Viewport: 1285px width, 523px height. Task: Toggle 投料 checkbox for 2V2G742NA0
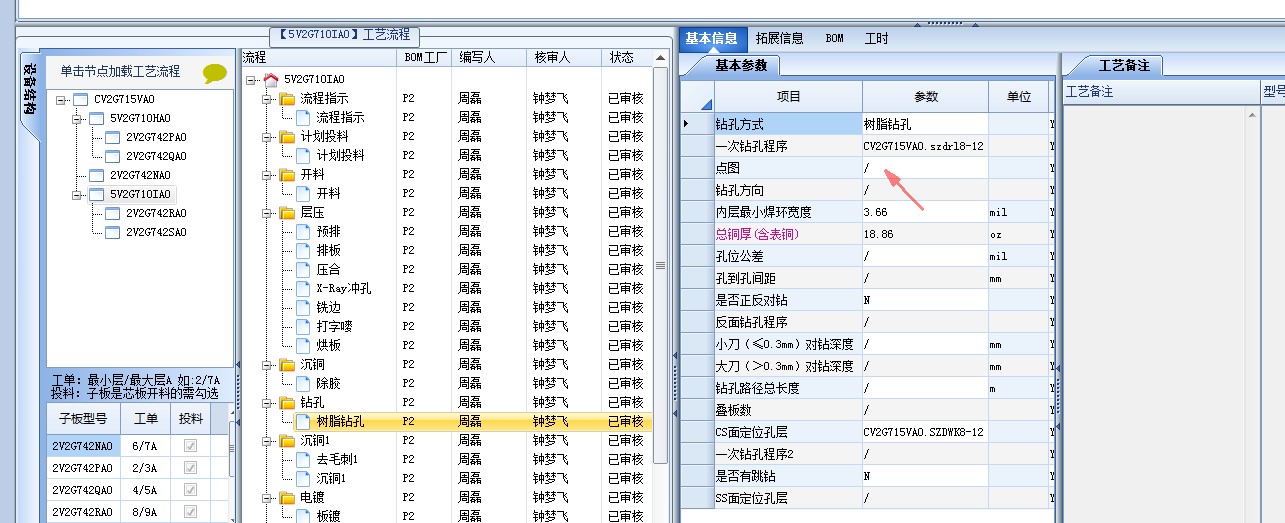[x=190, y=446]
